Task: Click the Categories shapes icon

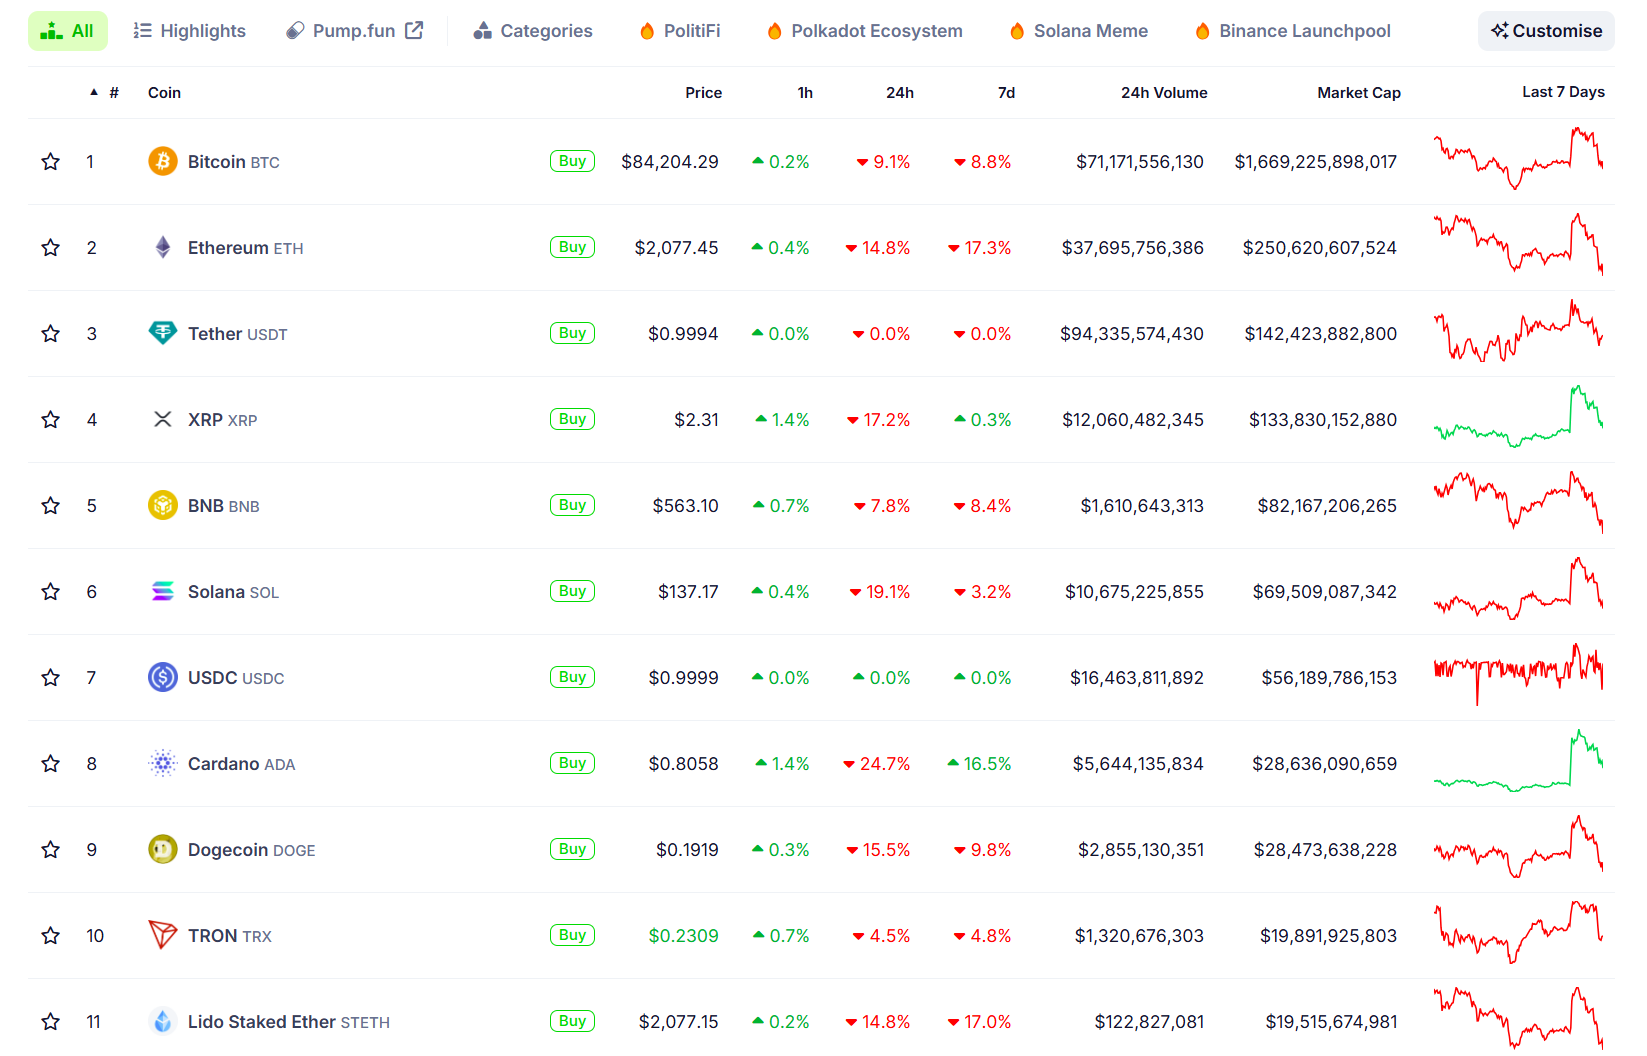Action: tap(483, 31)
